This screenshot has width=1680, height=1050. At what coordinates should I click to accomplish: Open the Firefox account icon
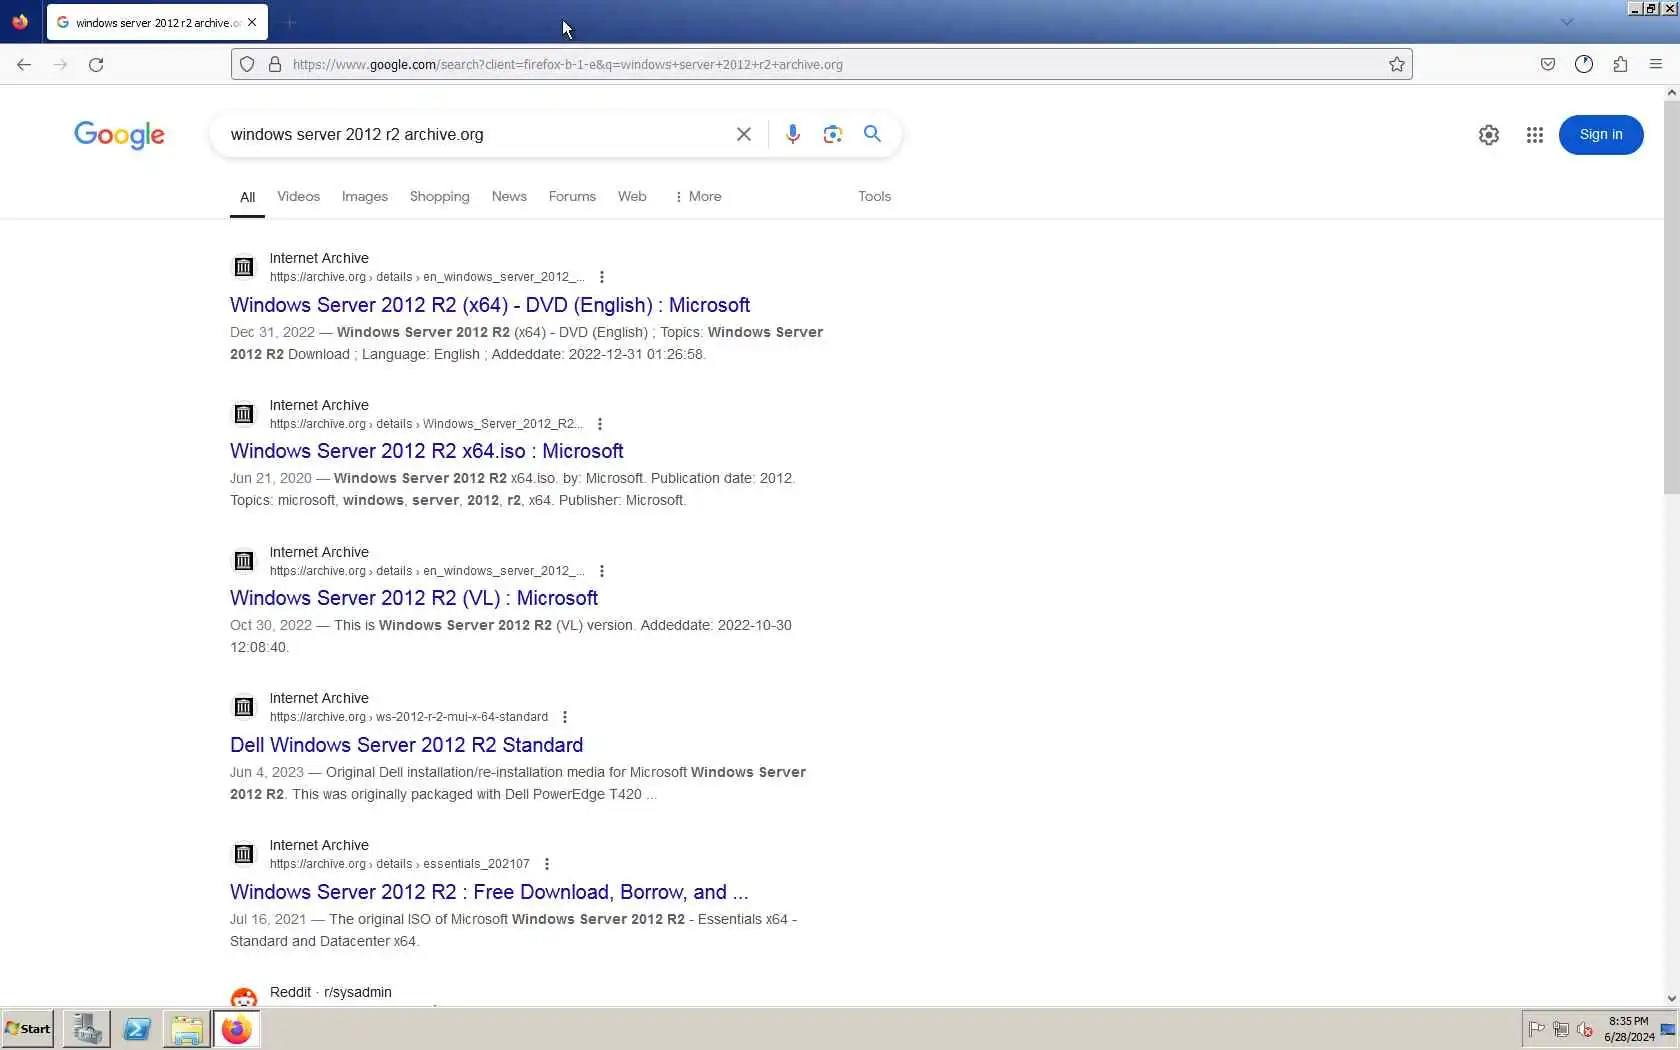(1584, 64)
